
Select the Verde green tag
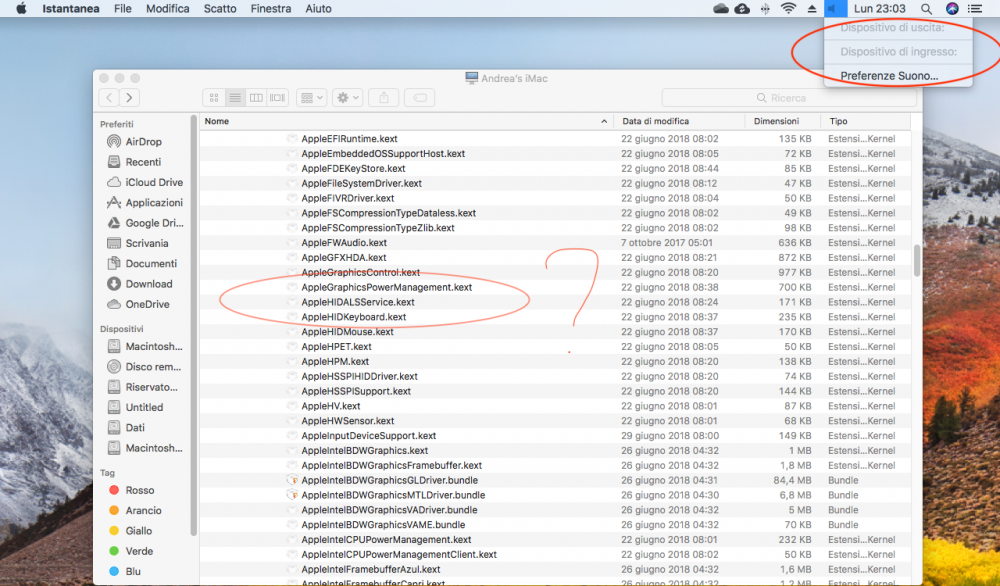[139, 552]
